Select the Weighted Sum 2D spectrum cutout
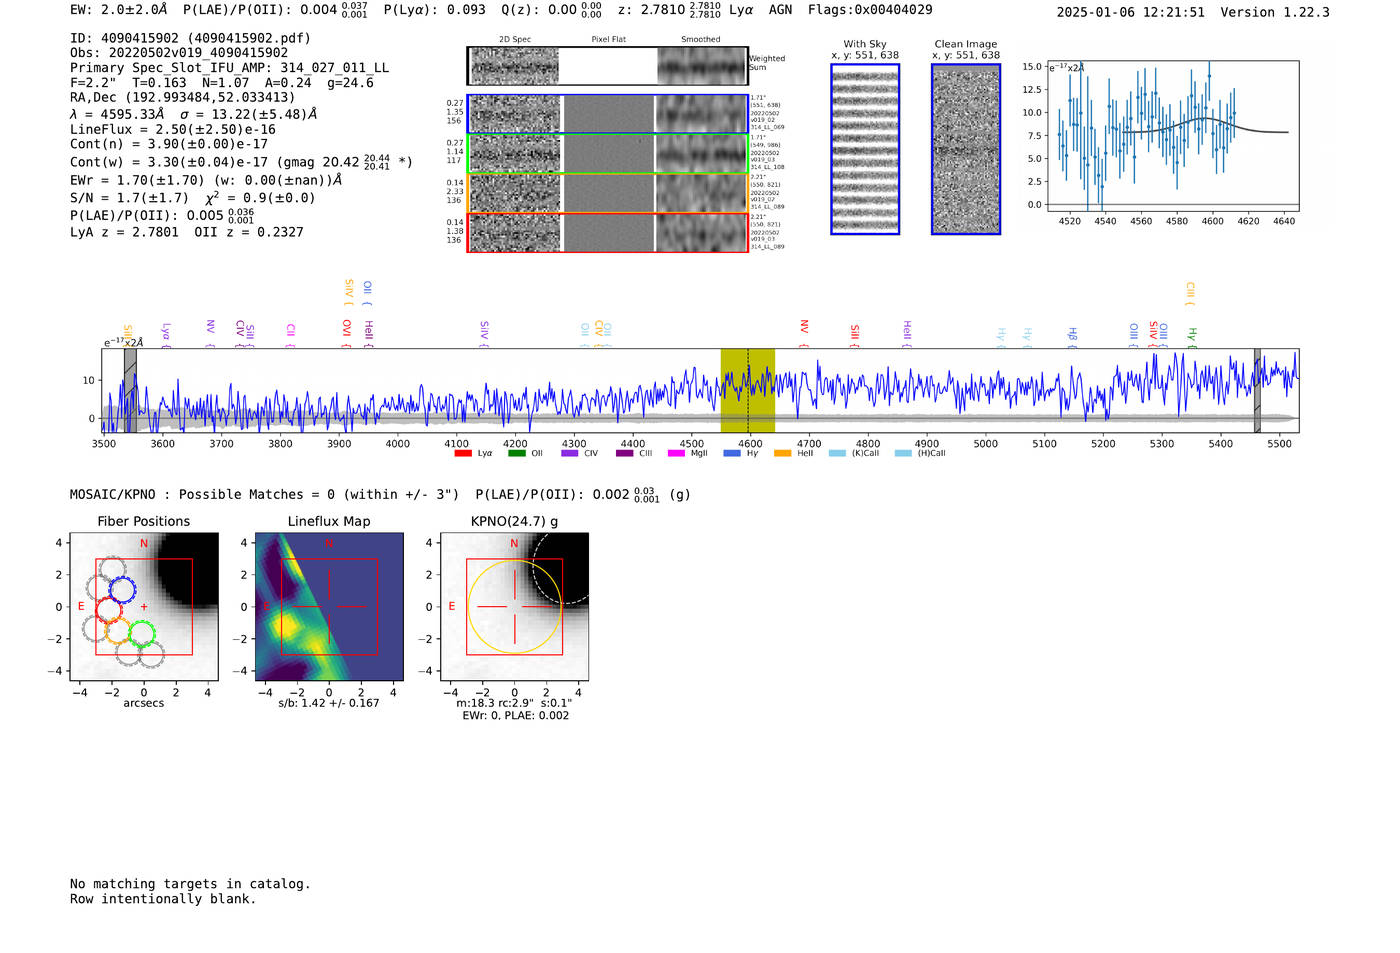 pos(607,66)
